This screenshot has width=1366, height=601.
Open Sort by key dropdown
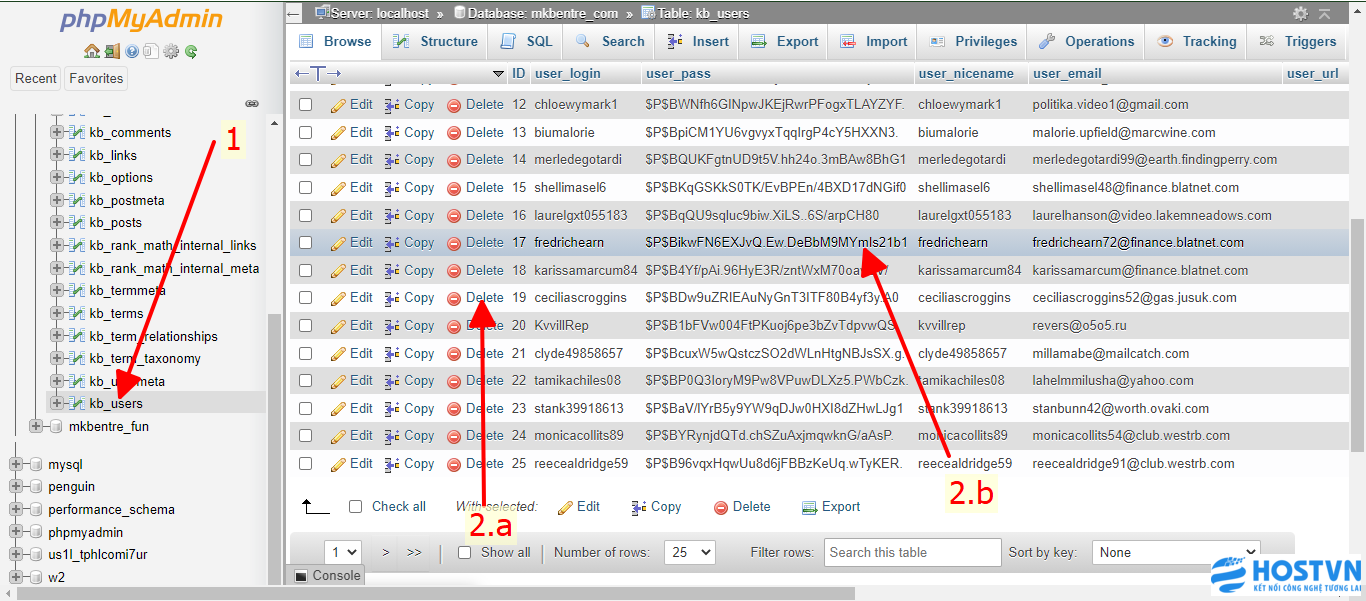[x=1175, y=552]
